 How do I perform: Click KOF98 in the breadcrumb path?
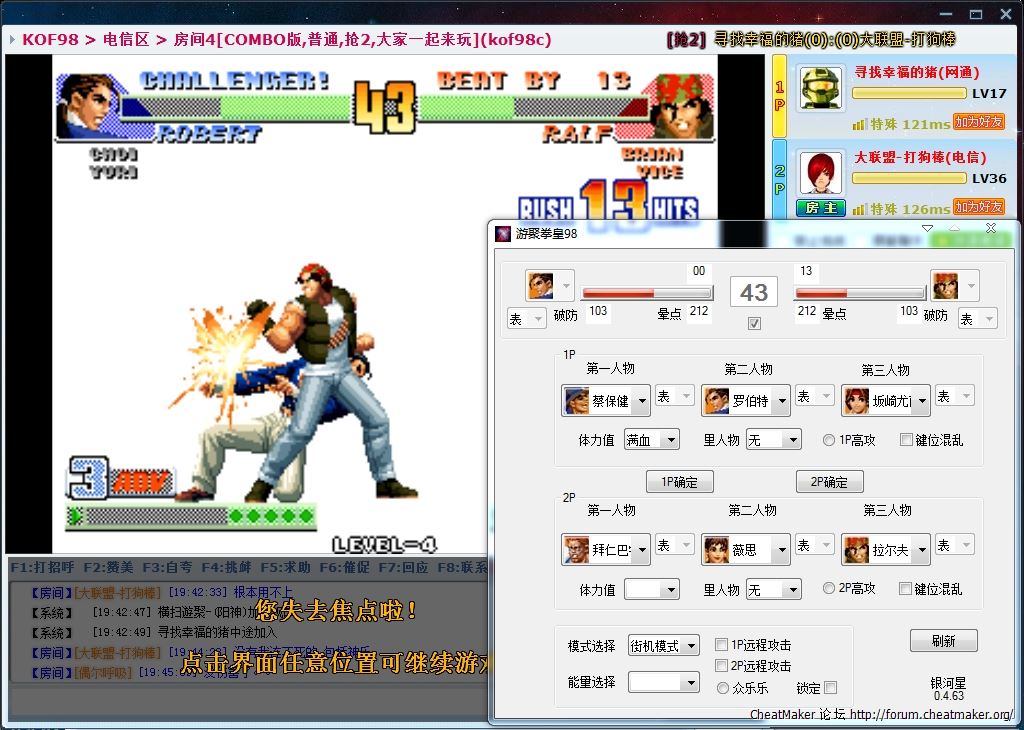(50, 40)
